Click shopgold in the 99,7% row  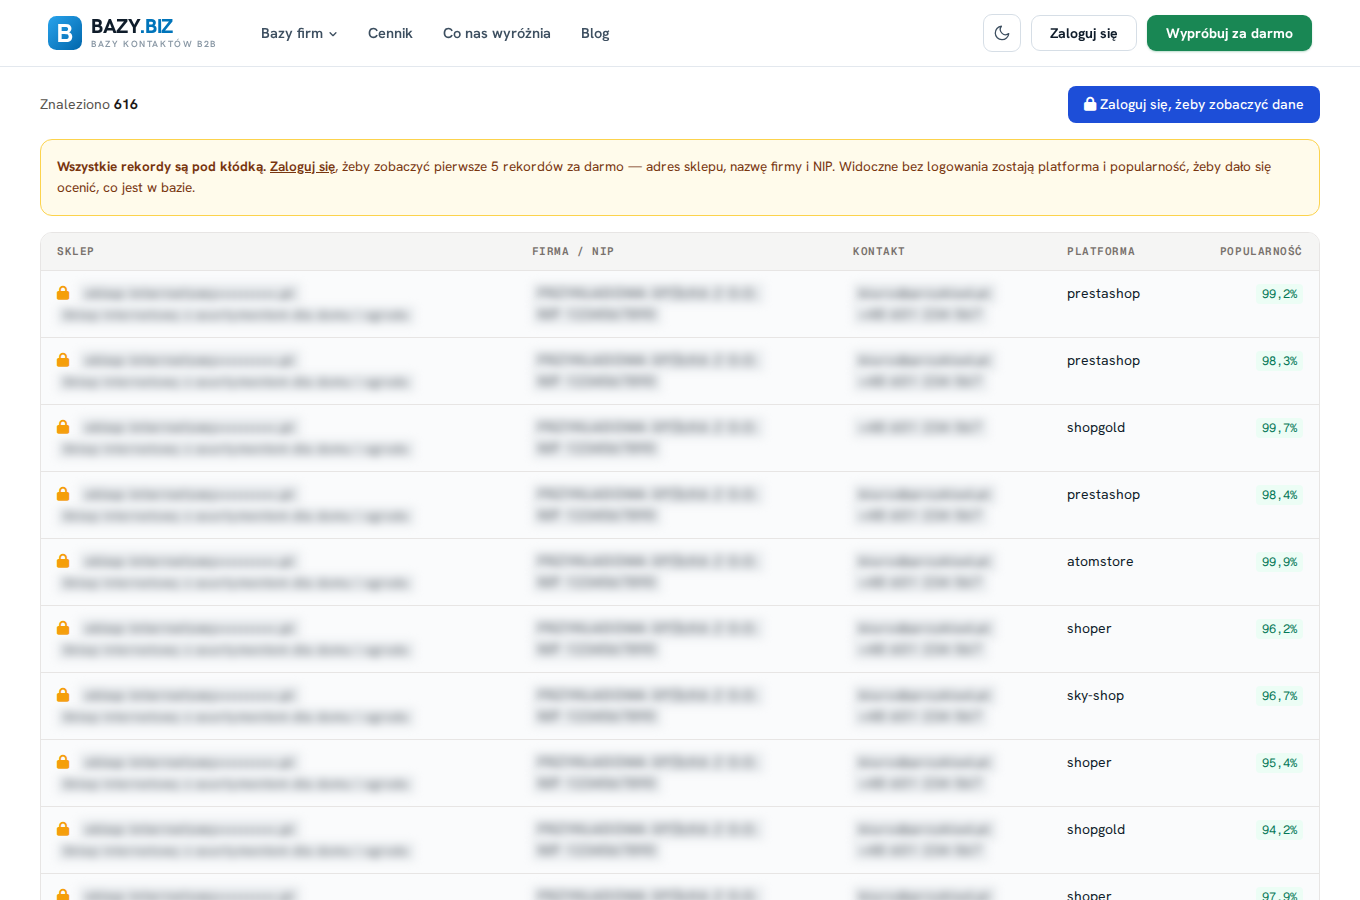1096,428
